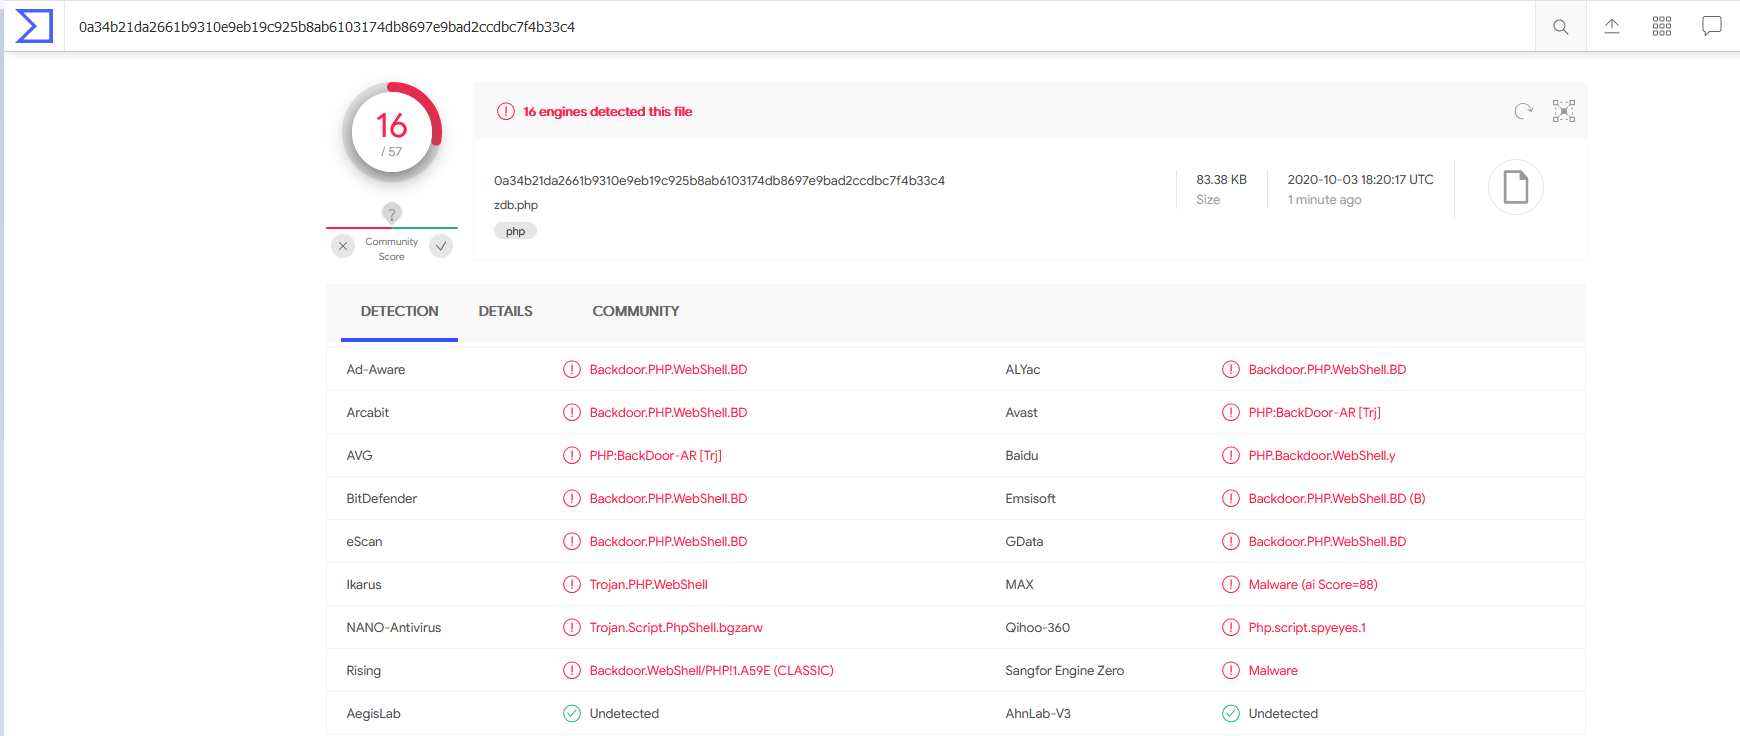Click Qihoo-360 result Php.script.spyeyes.1
The image size is (1740, 736).
(x=1307, y=627)
